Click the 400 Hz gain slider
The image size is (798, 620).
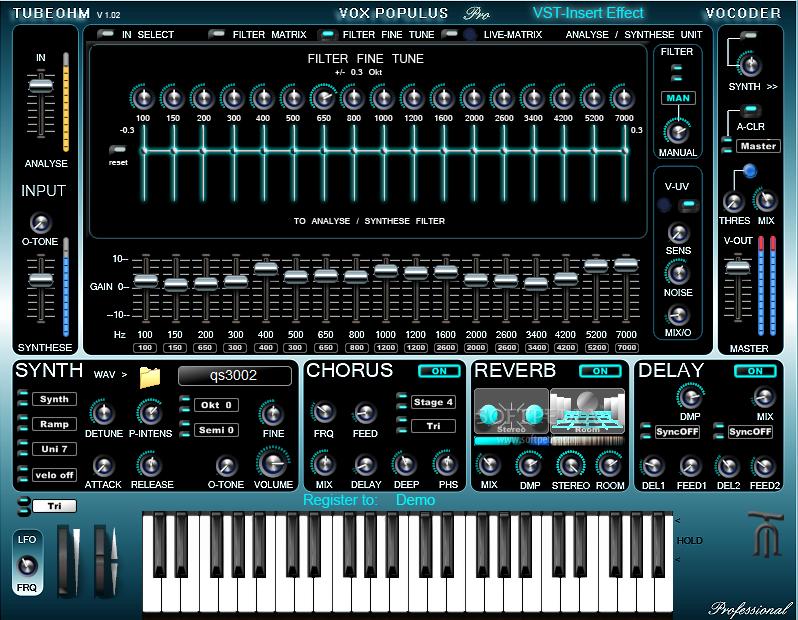coord(266,268)
